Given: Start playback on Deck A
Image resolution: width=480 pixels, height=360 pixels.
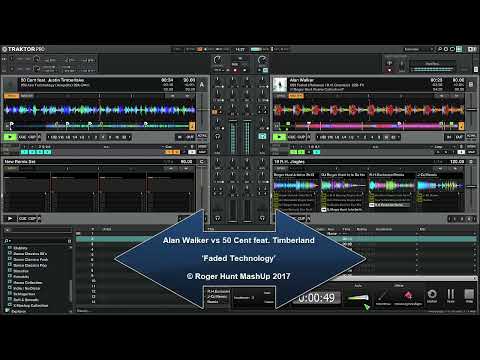Looking at the screenshot, I should [x=10, y=137].
